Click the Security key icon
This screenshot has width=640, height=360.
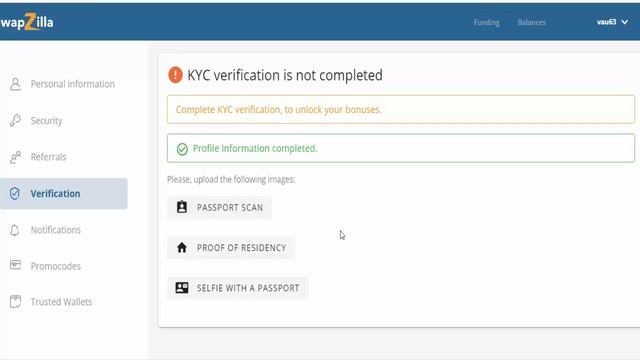pyautogui.click(x=16, y=120)
